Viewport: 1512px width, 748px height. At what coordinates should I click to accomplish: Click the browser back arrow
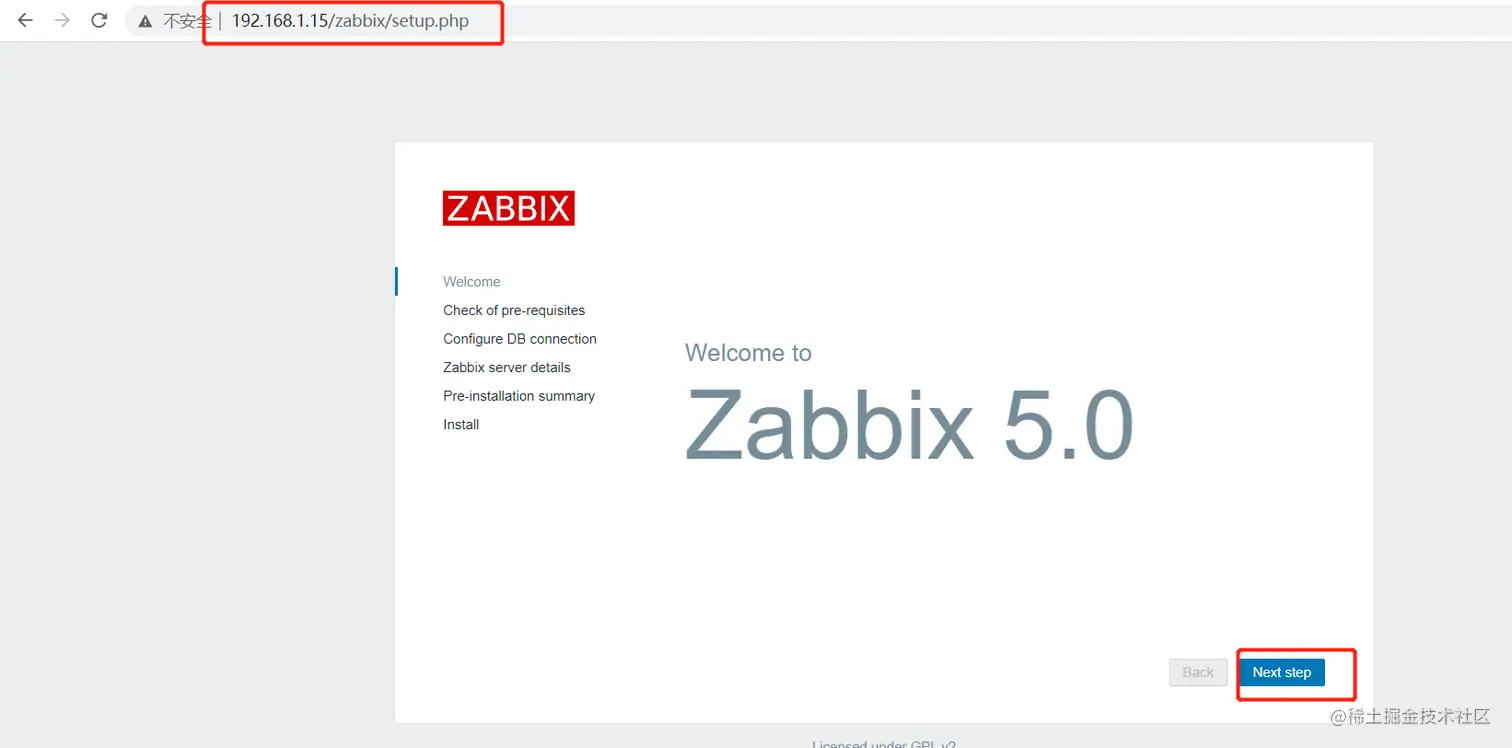point(25,20)
